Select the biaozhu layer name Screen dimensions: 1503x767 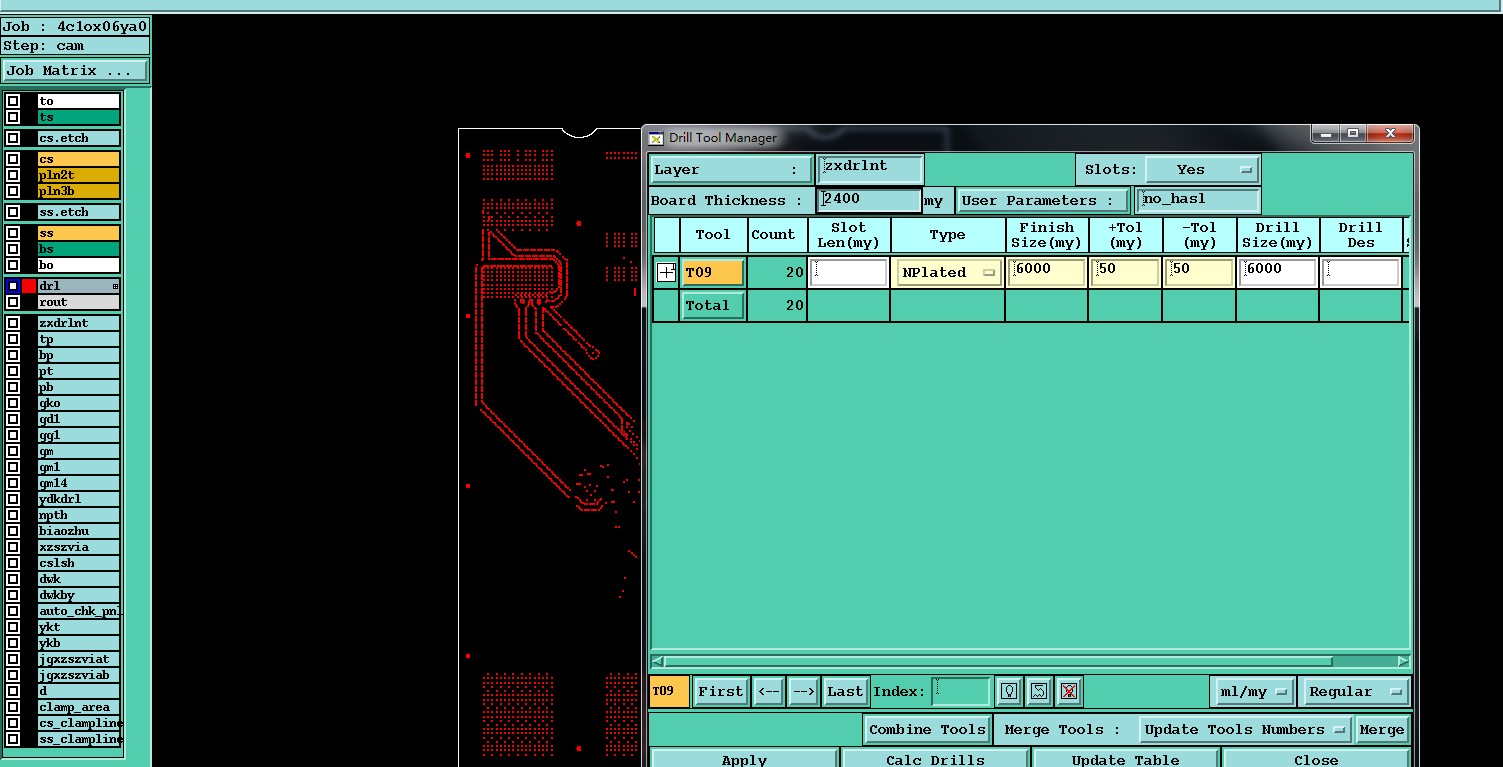click(79, 531)
